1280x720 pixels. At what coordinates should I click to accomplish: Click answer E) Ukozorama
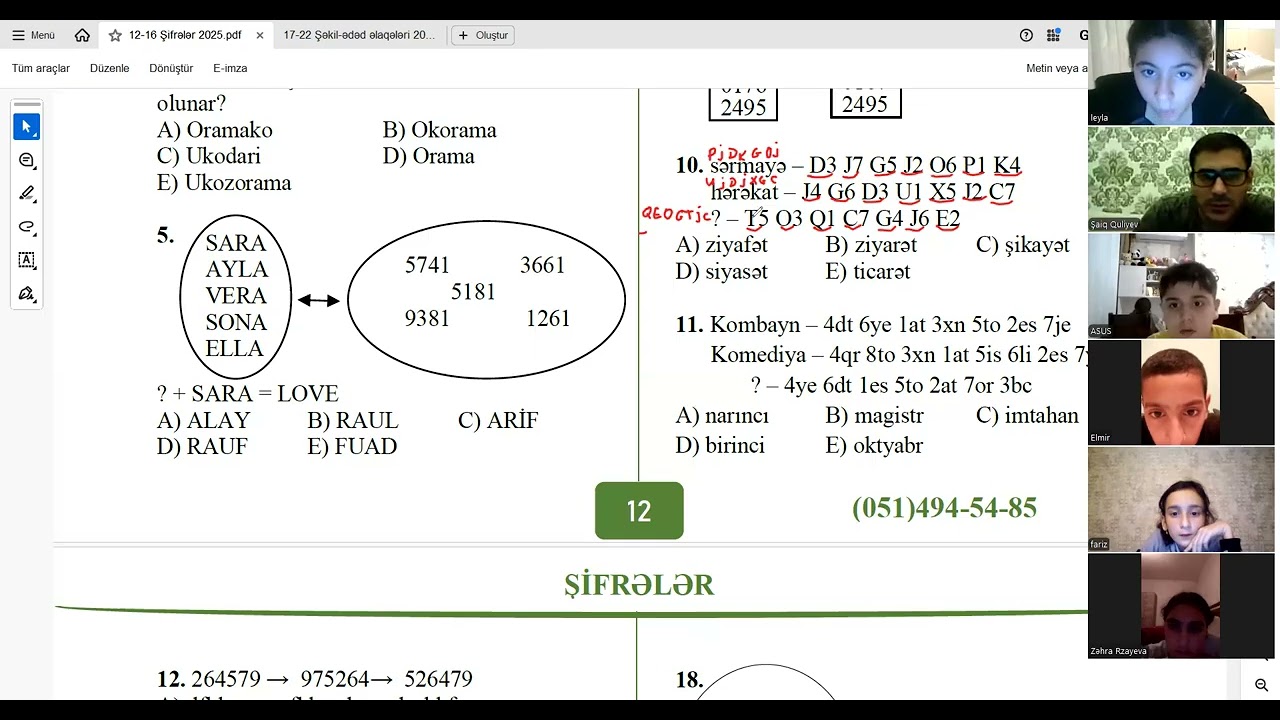click(x=224, y=183)
